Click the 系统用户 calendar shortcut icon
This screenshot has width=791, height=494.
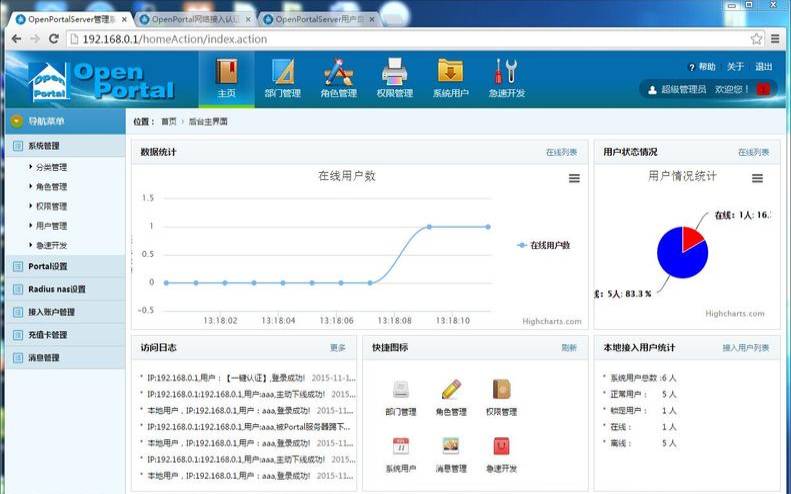point(401,445)
